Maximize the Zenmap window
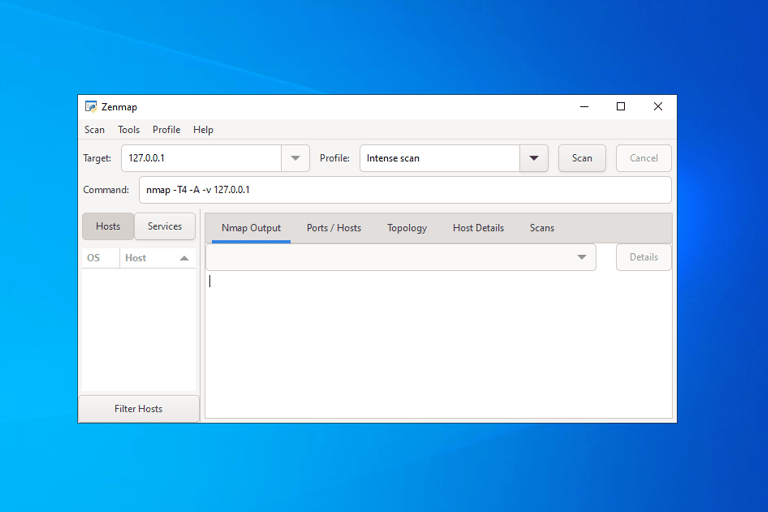 (x=621, y=106)
